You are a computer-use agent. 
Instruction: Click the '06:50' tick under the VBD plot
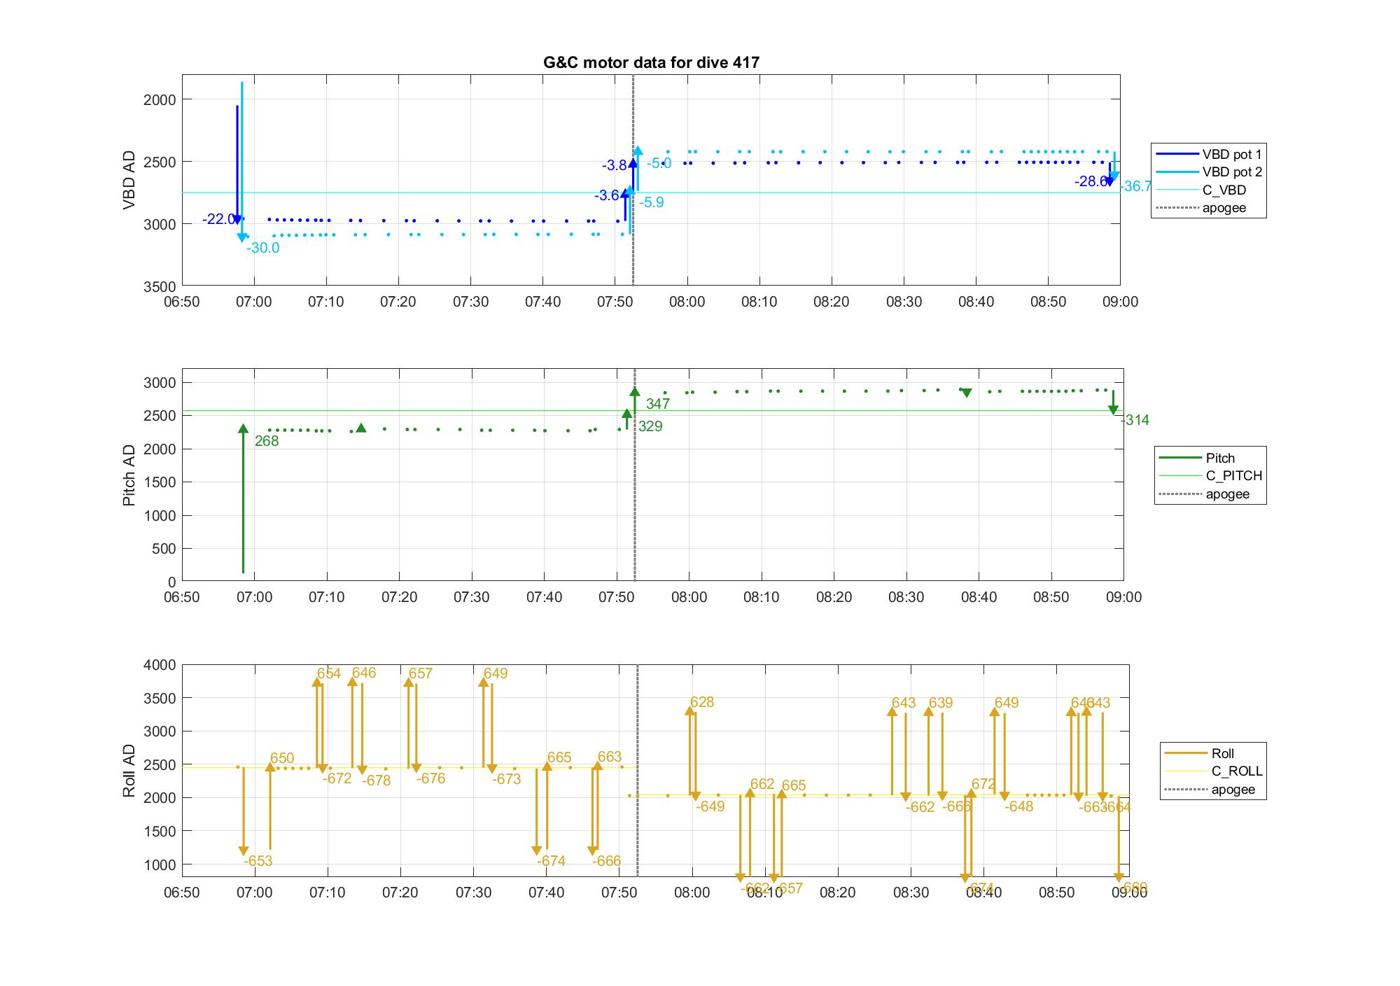181,301
